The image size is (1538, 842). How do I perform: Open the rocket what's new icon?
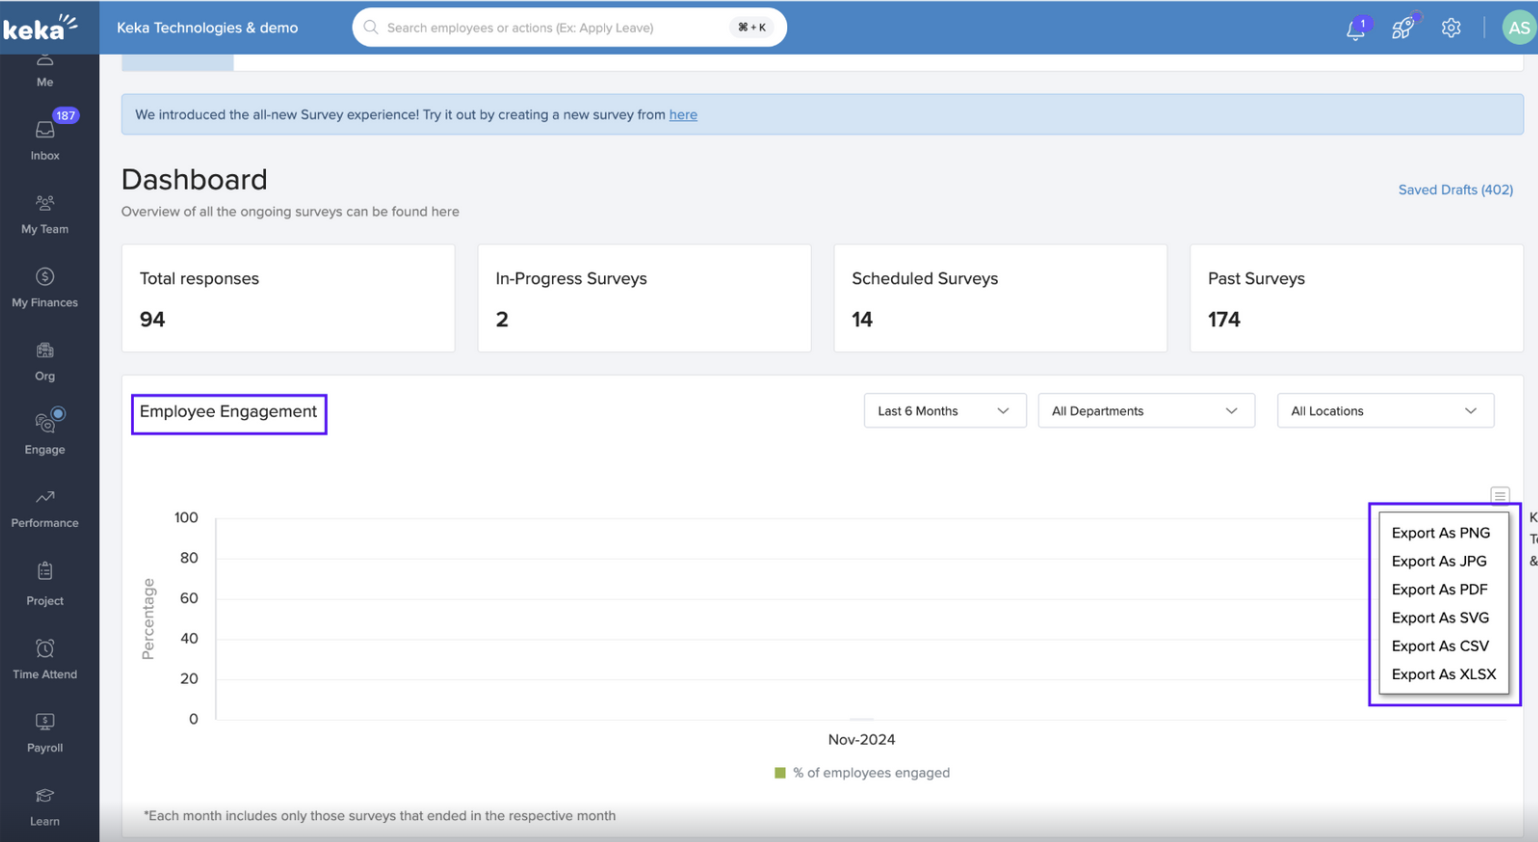pos(1403,29)
